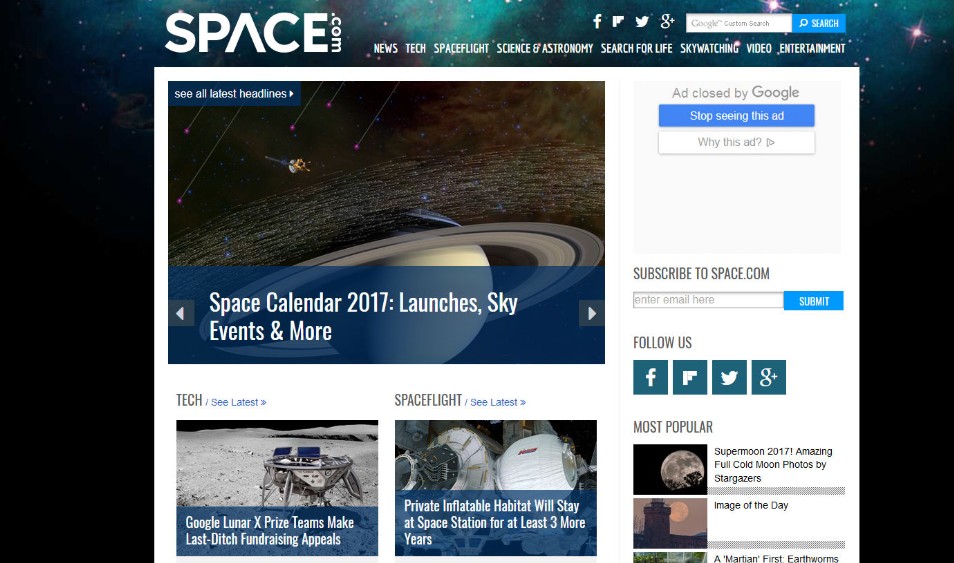
Task: Open the 'Supermoon 2017! Amazing Full Cold Moon' link
Action: click(773, 464)
